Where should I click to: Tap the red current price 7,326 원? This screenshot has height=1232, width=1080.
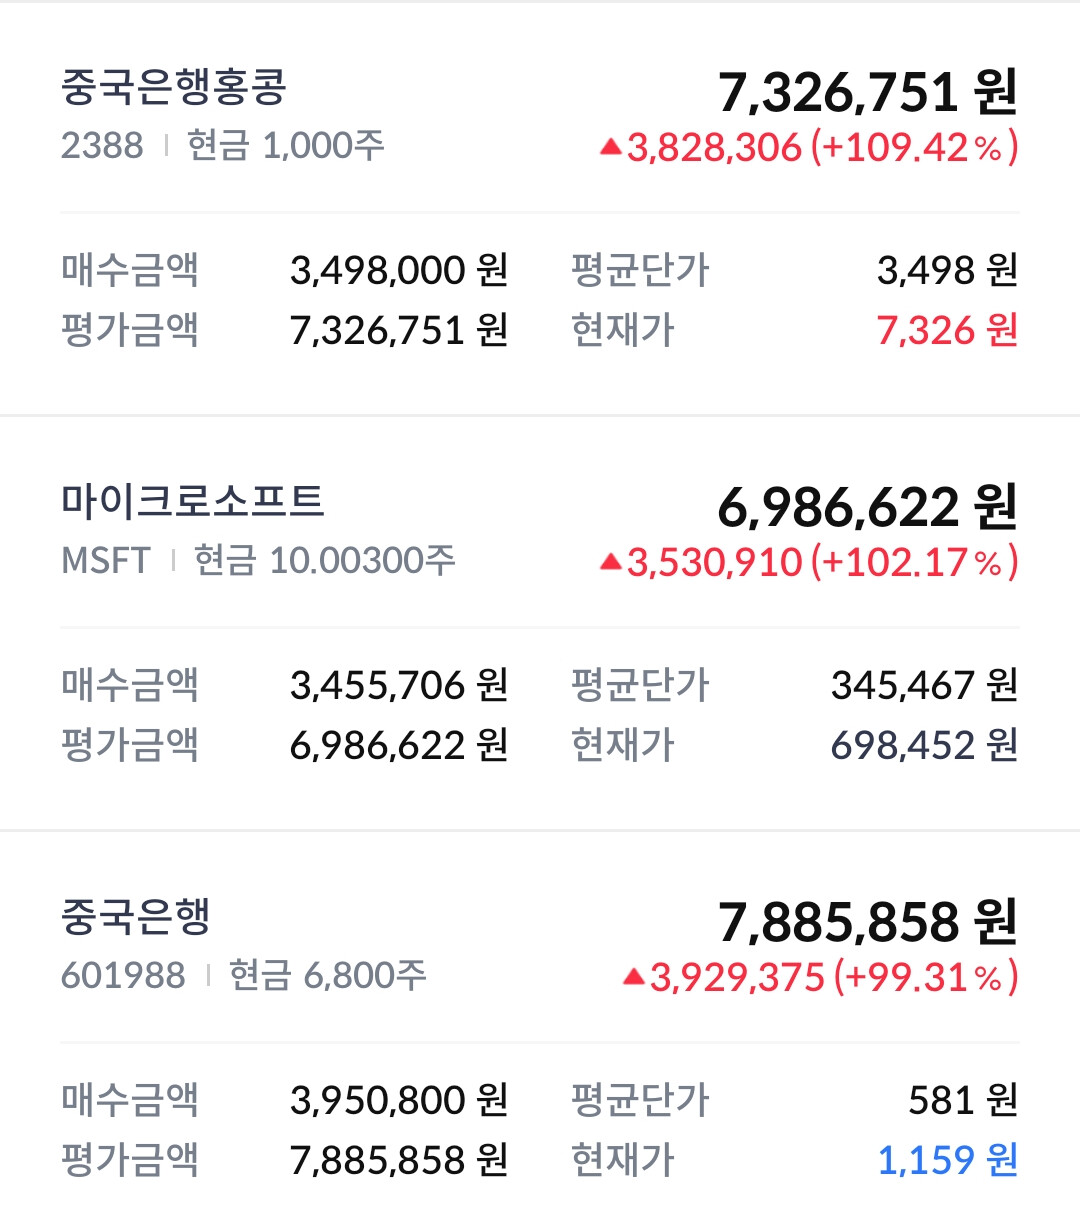(947, 330)
